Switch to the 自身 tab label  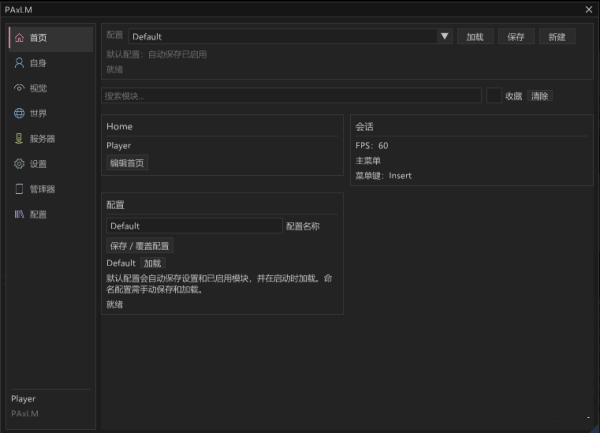(x=38, y=63)
